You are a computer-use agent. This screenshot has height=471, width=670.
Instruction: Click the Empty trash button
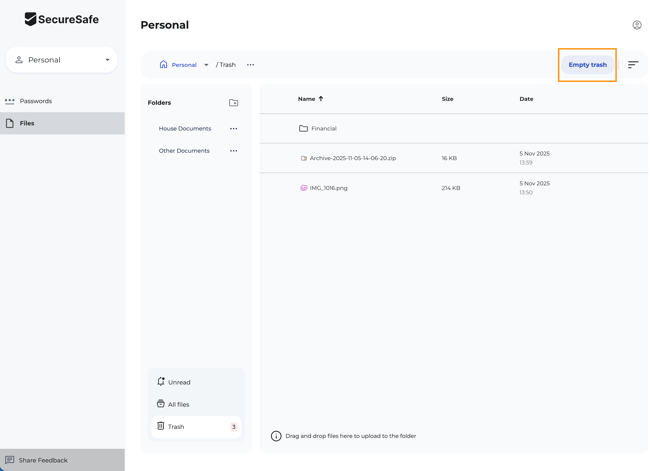tap(587, 65)
